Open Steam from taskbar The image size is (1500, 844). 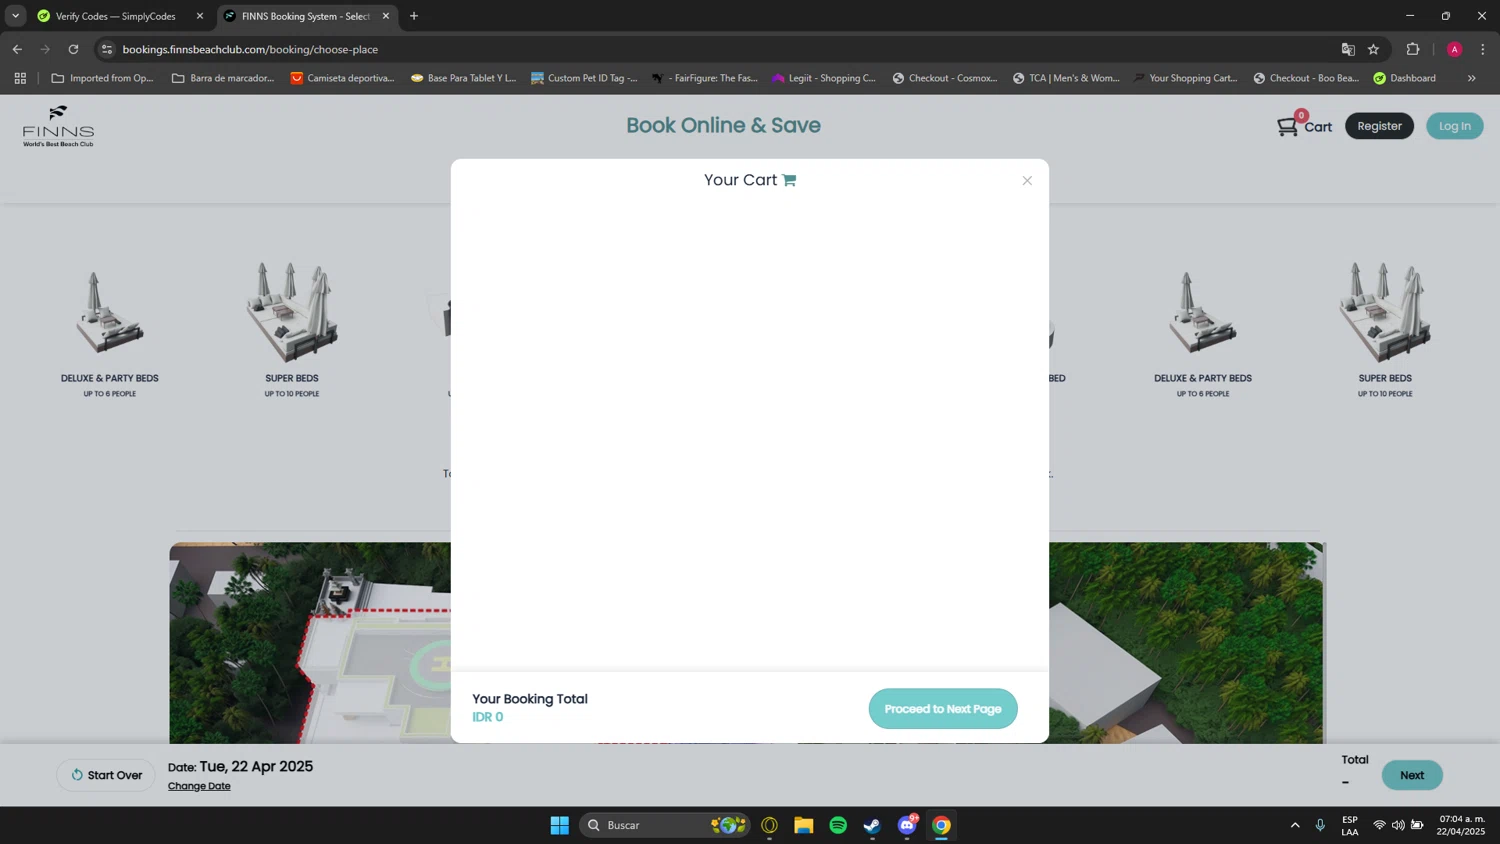(873, 825)
